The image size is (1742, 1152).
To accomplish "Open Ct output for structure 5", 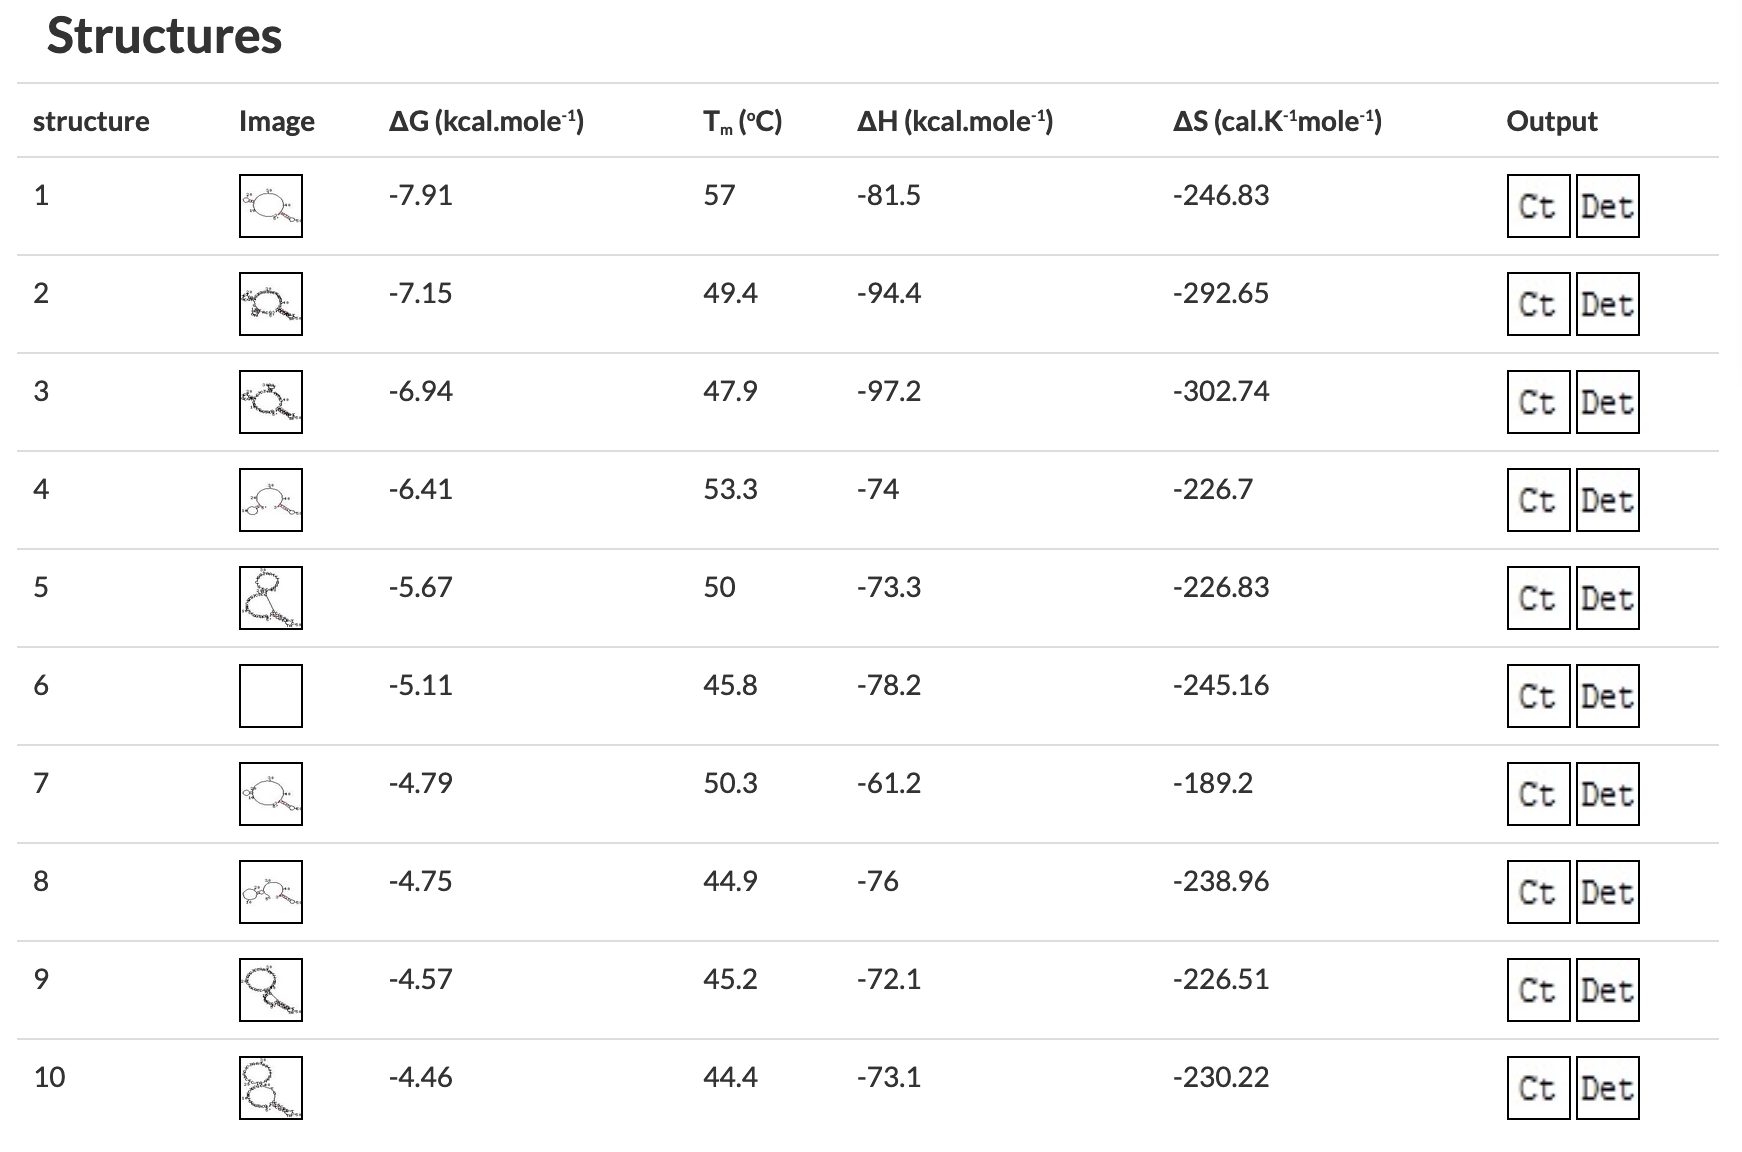I will (1538, 598).
